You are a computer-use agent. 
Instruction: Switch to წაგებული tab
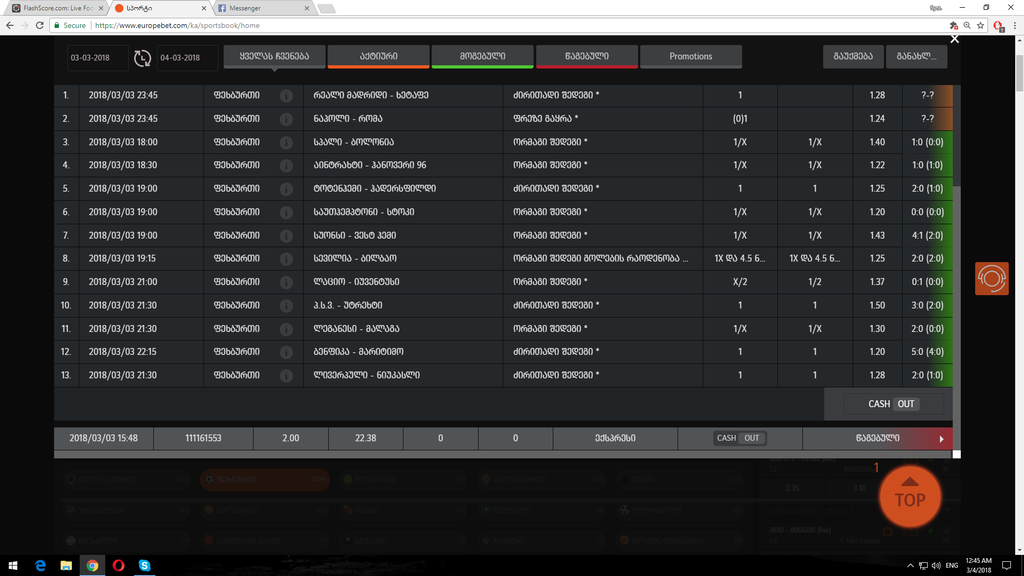(x=586, y=56)
